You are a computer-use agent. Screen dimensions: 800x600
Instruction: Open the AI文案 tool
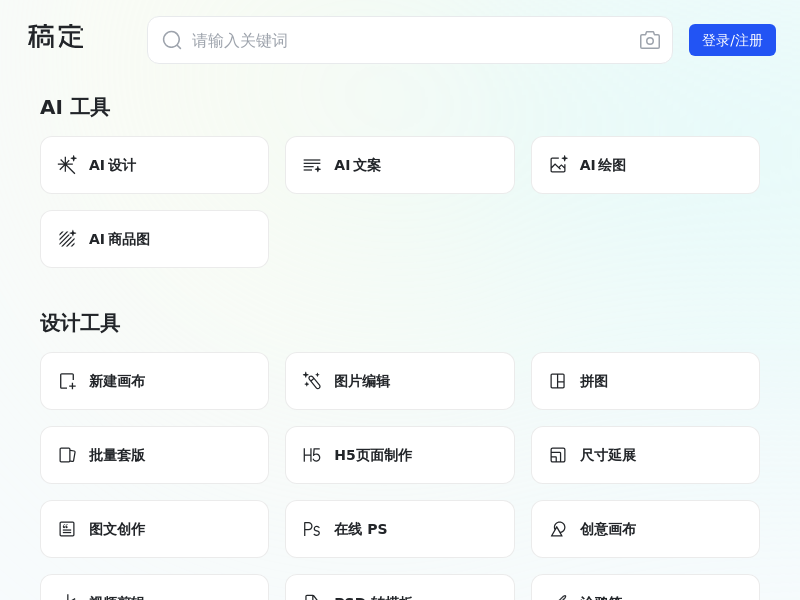399,165
